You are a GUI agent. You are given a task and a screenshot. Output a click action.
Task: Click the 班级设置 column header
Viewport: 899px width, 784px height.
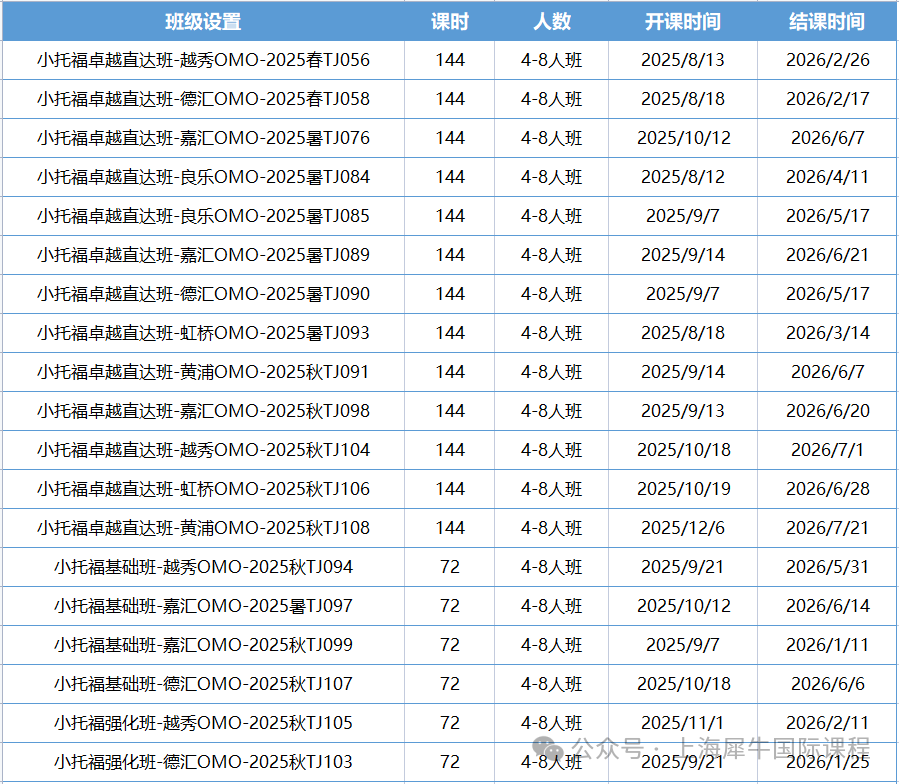tap(203, 21)
